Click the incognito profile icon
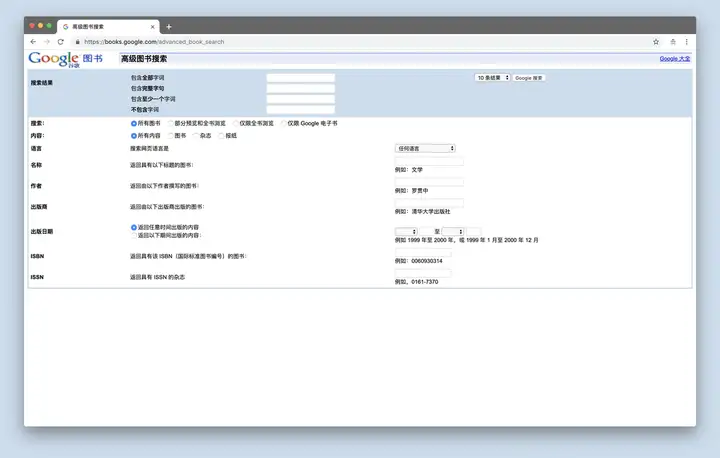This screenshot has width=720, height=458. 673,42
